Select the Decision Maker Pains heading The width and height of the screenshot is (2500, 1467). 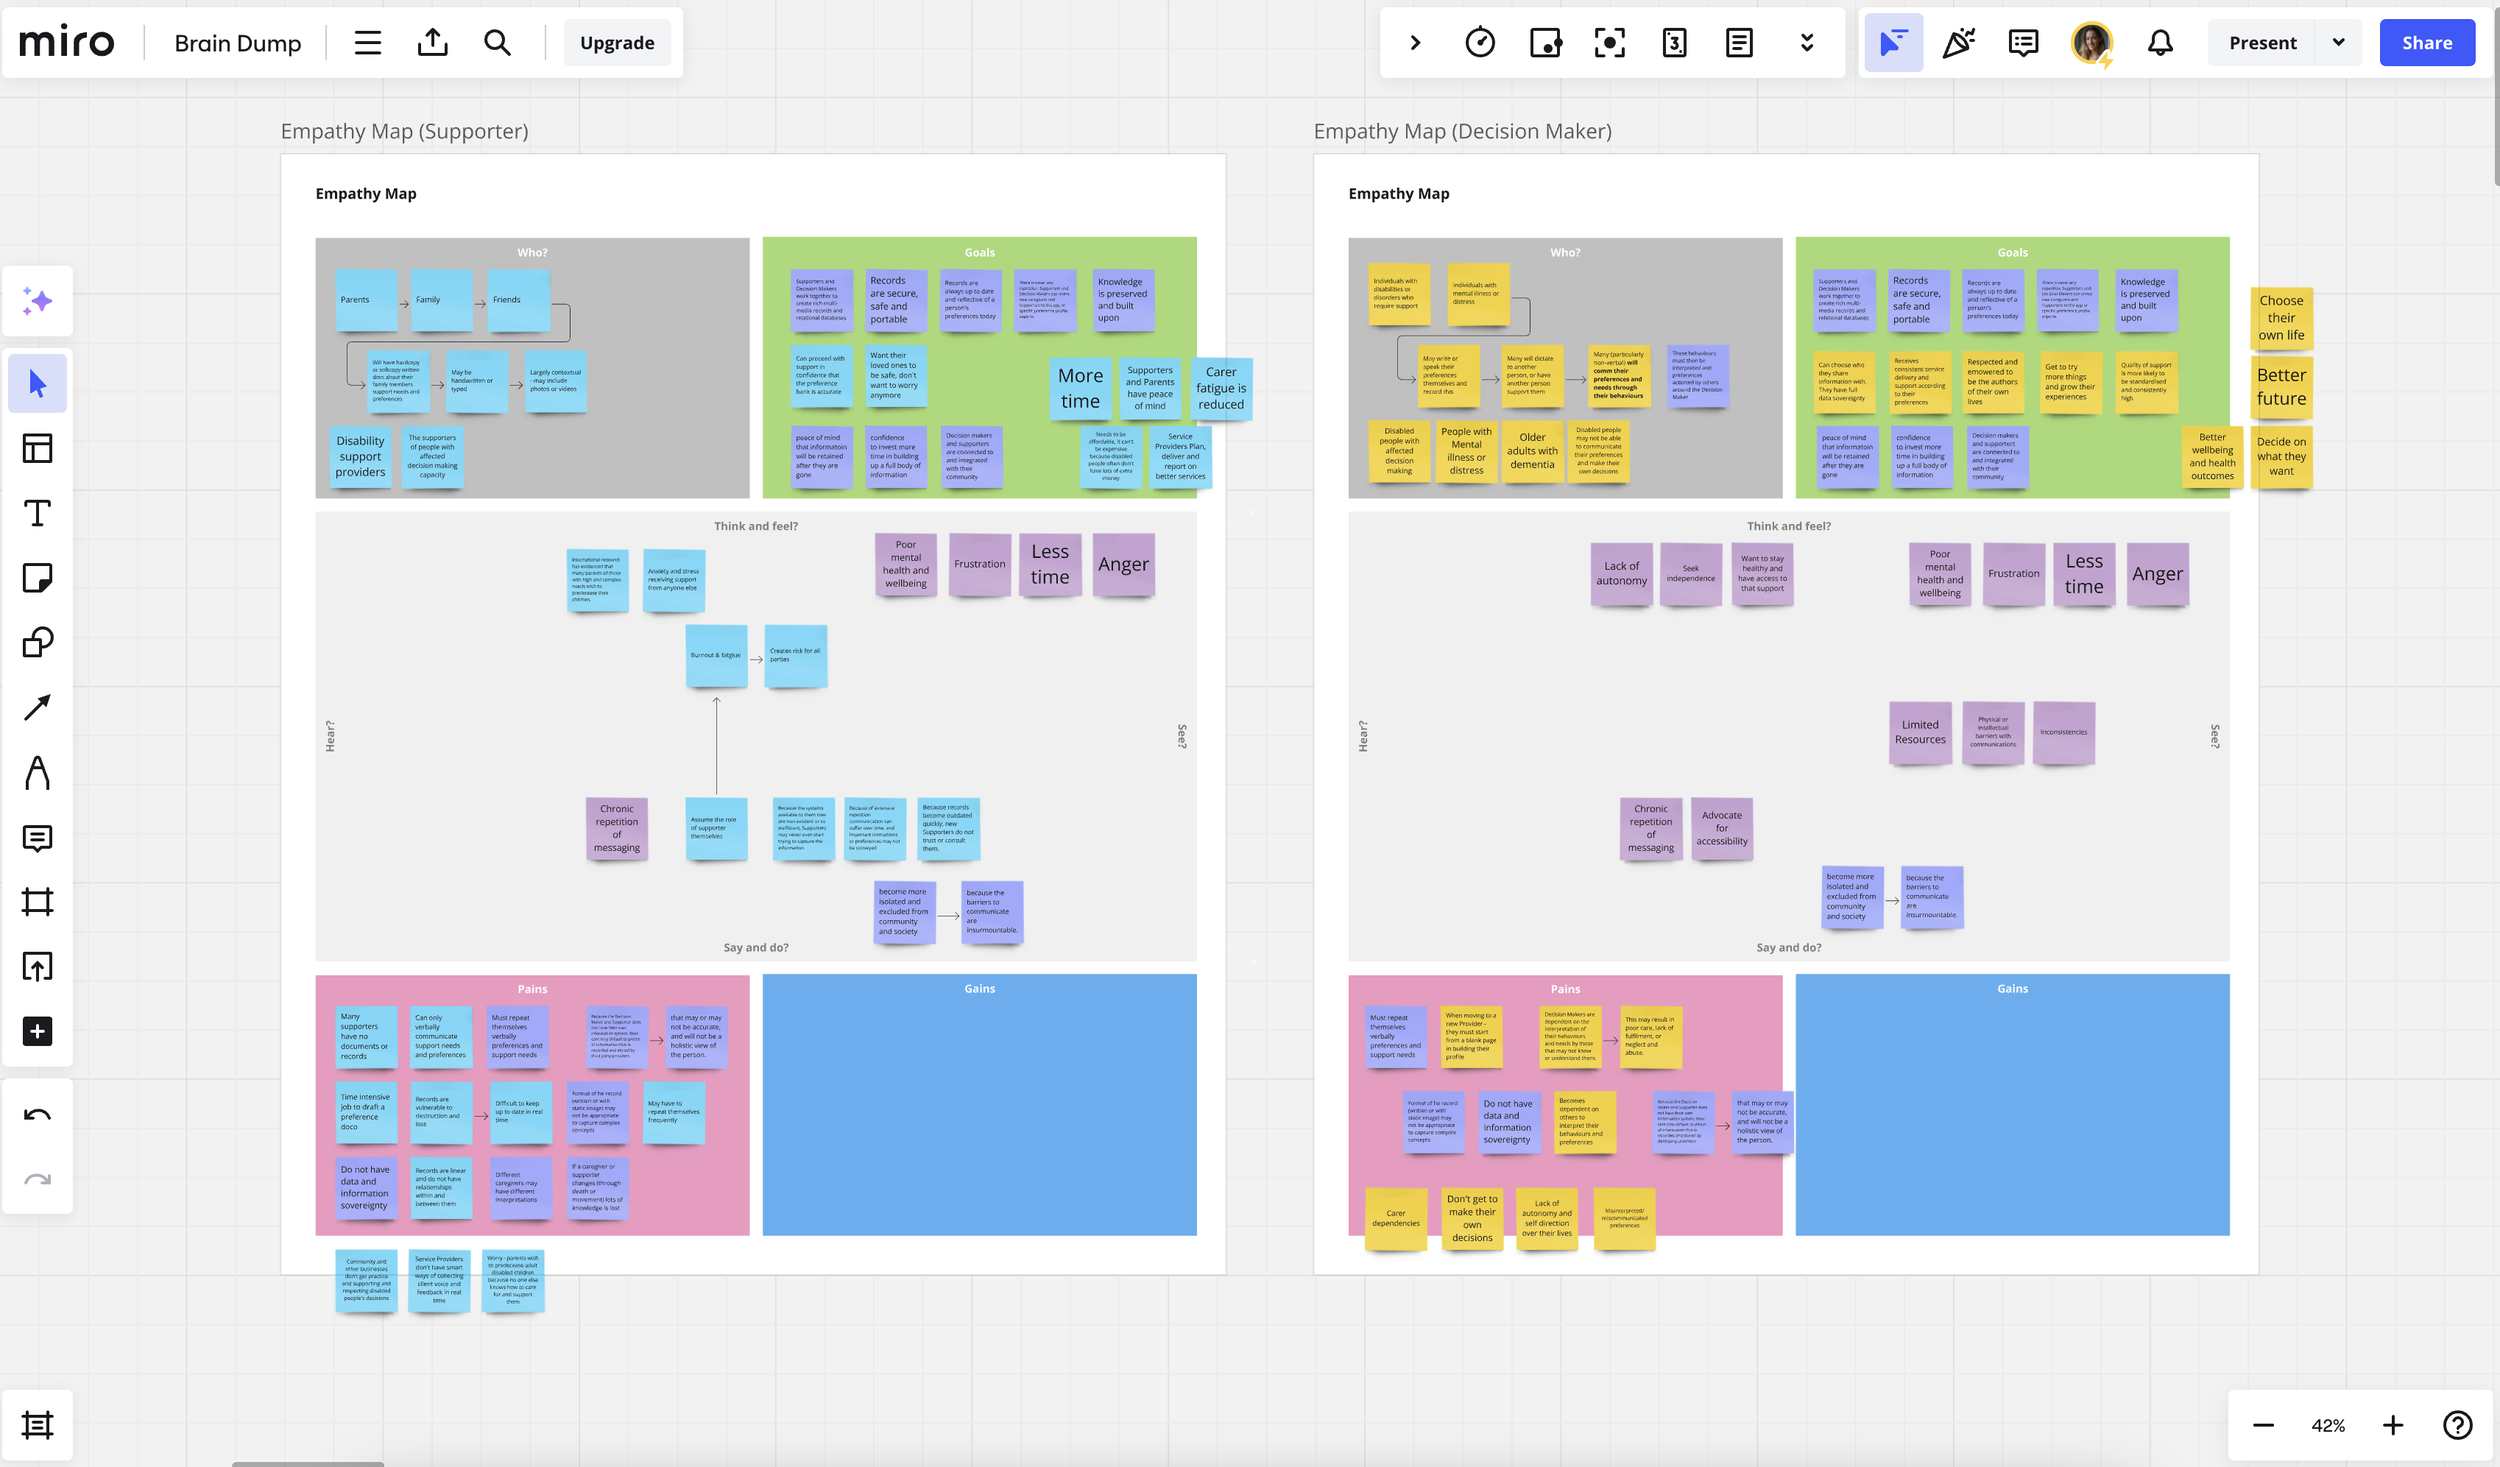1565,989
